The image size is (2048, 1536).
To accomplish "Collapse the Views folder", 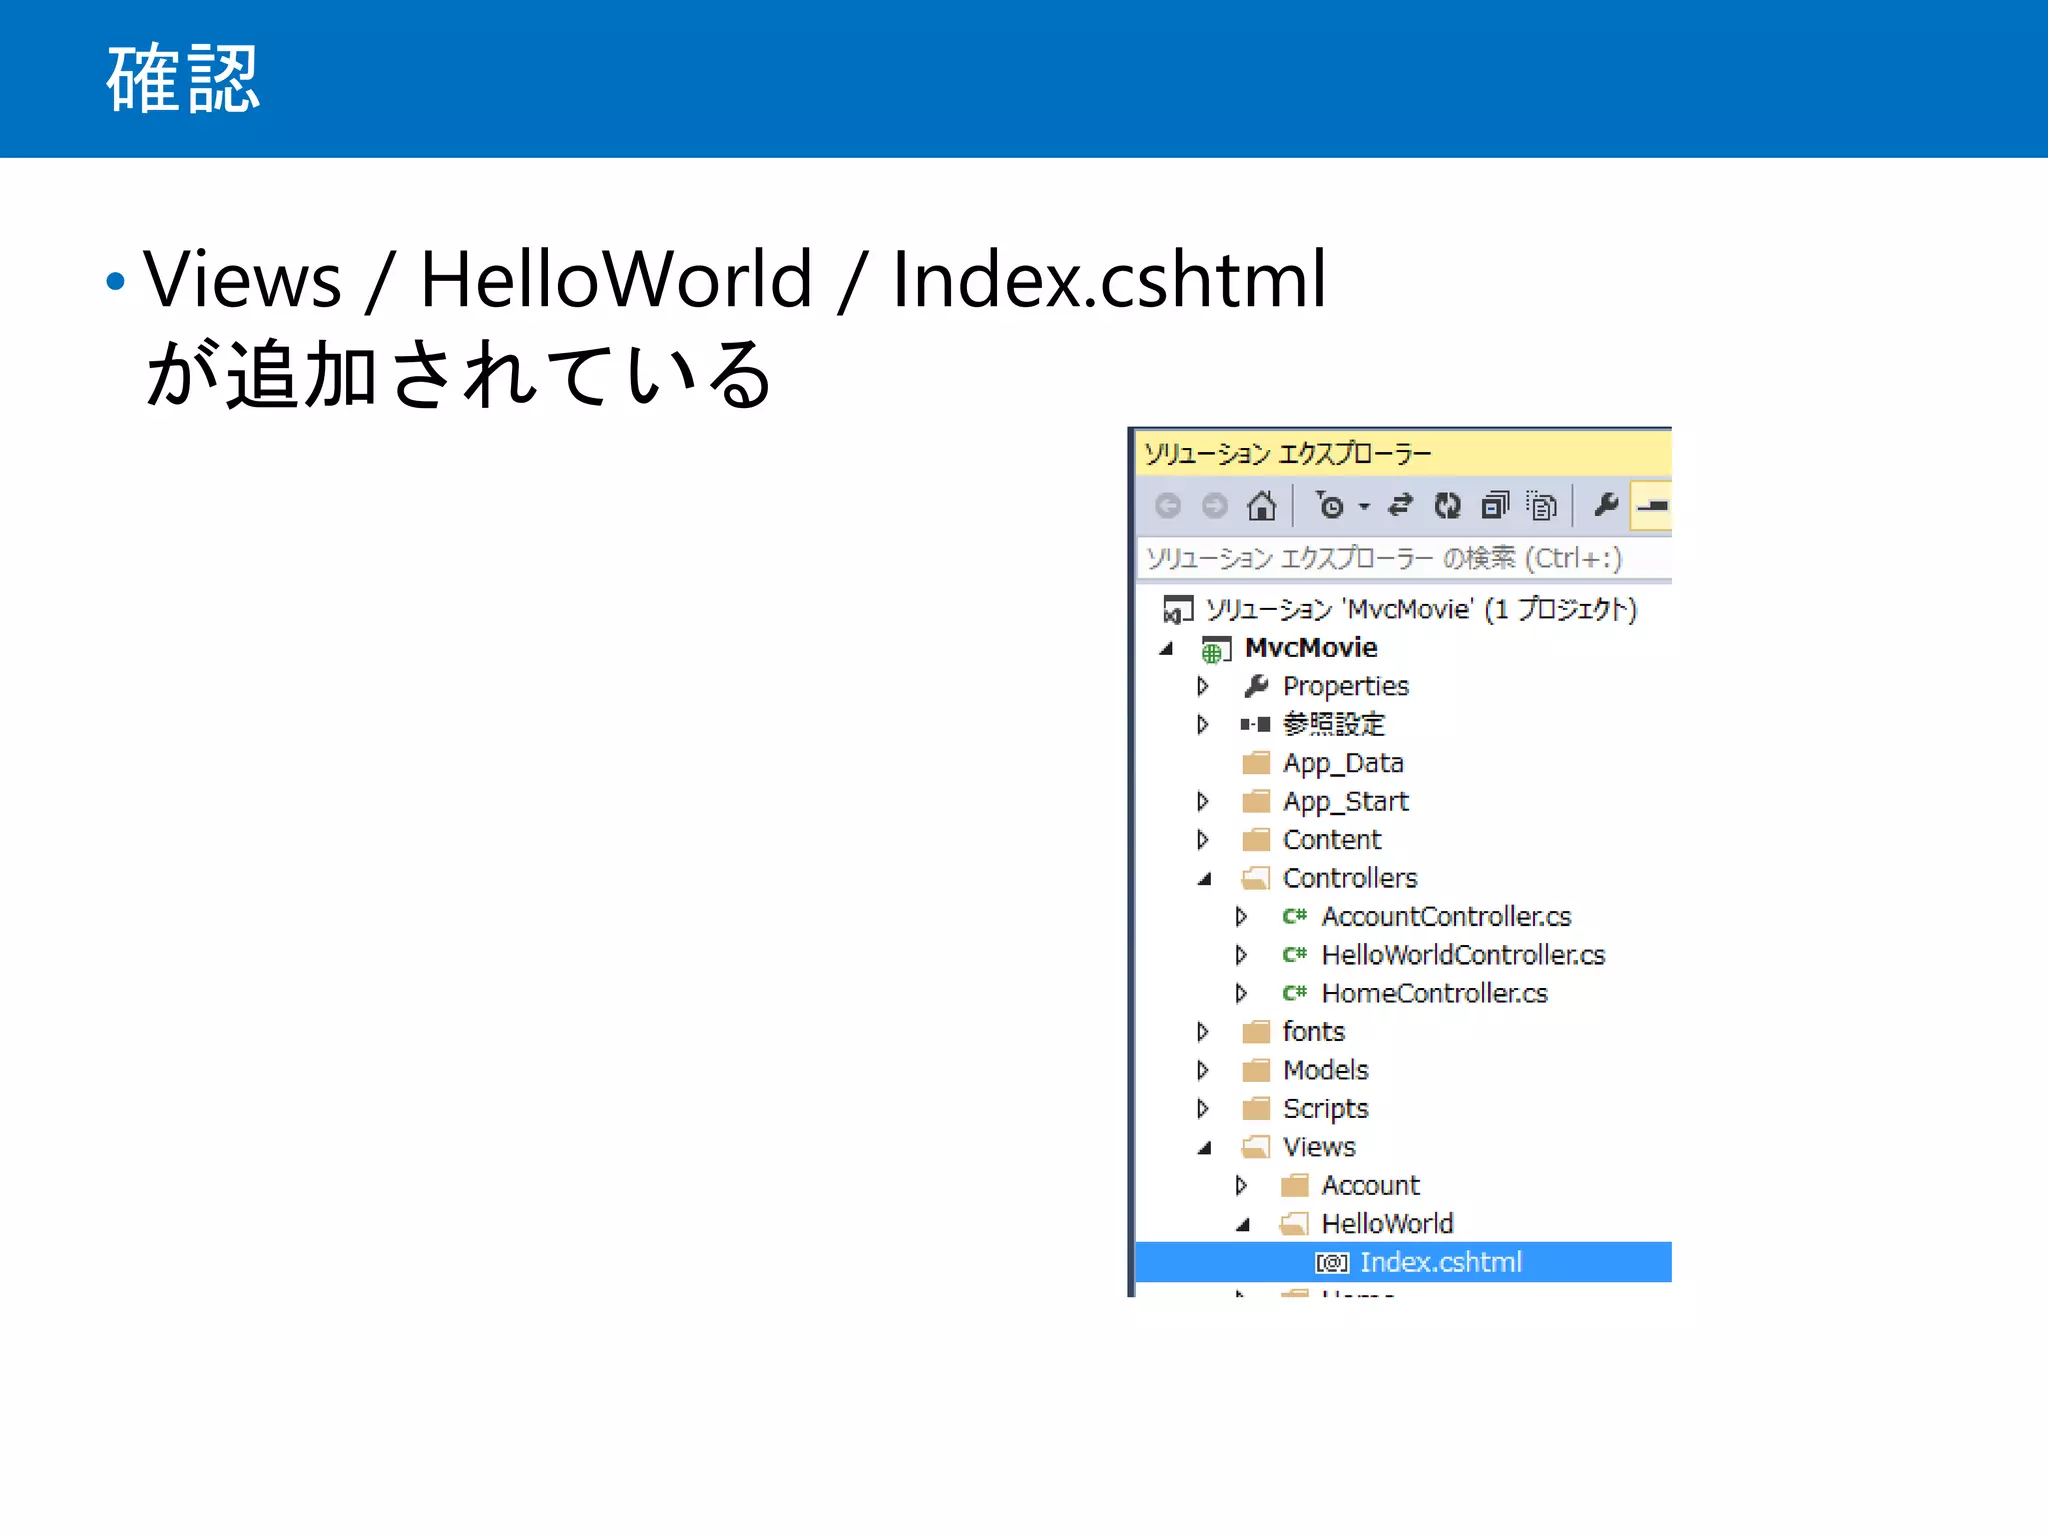I will click(1205, 1148).
